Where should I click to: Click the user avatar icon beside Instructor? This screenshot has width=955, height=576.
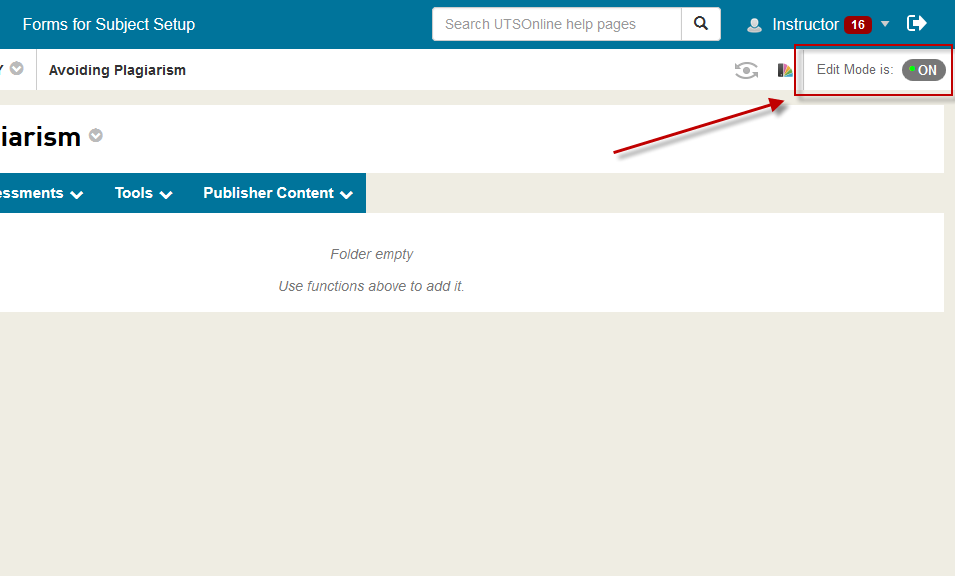[755, 25]
